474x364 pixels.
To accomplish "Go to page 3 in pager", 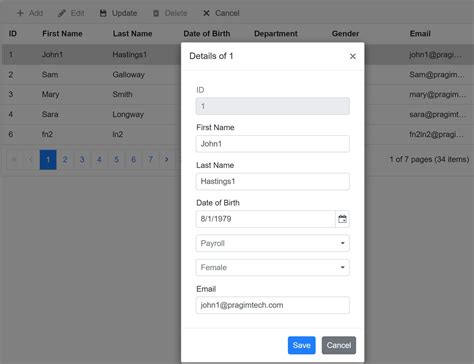I will coord(82,160).
